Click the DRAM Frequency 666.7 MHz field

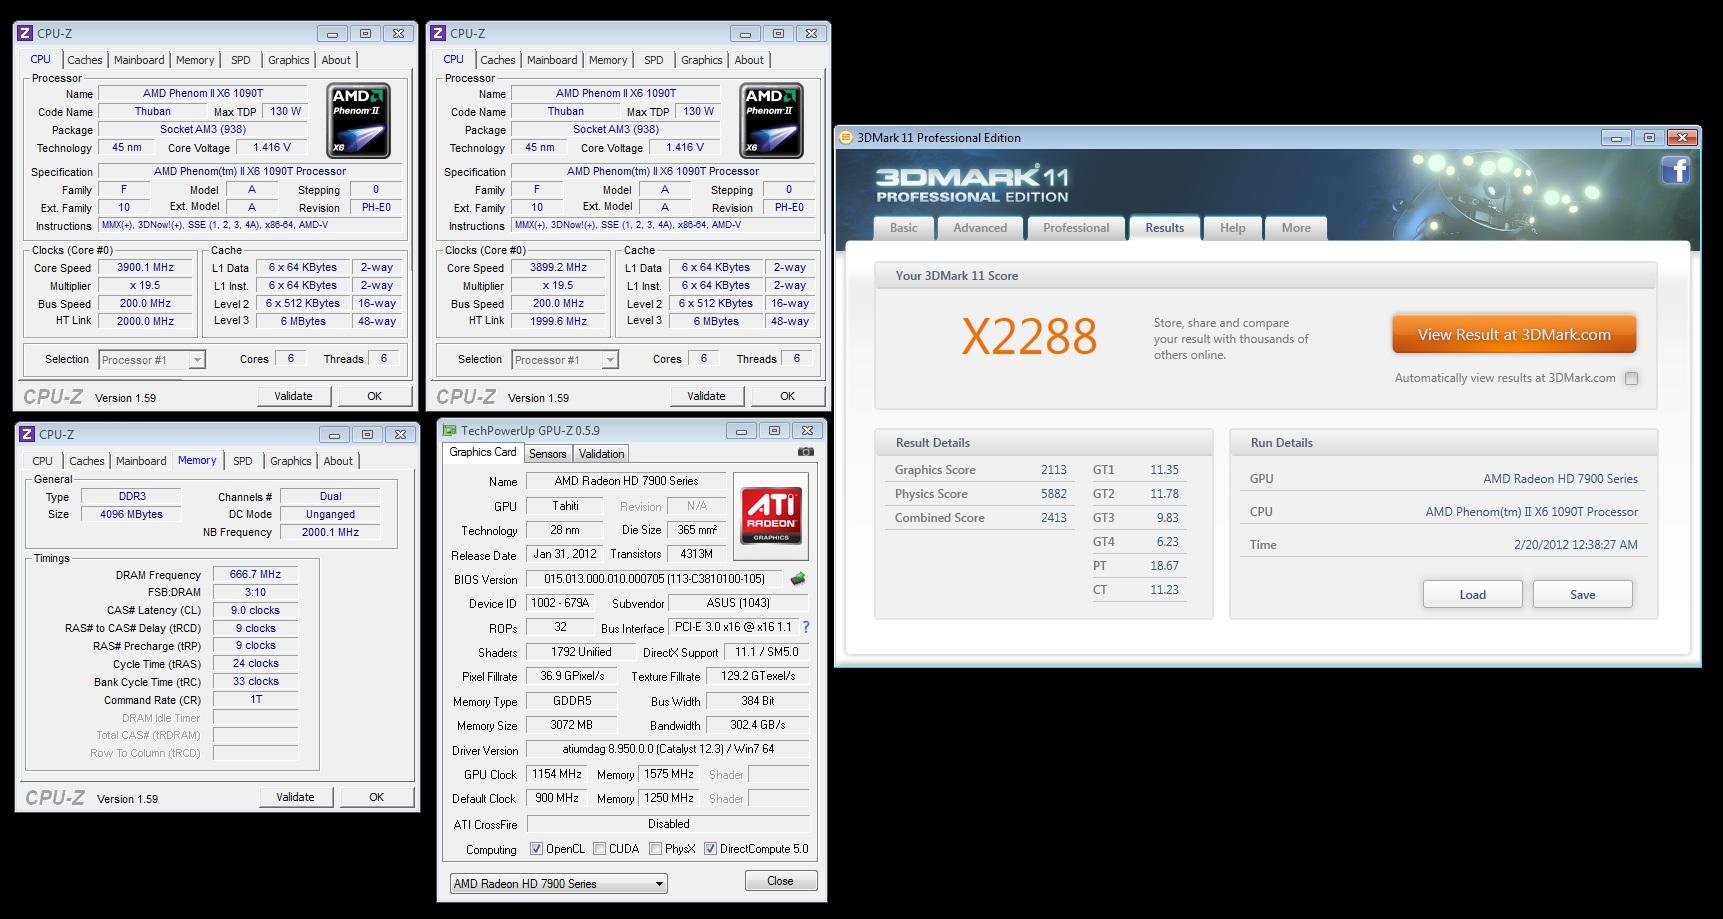click(255, 575)
